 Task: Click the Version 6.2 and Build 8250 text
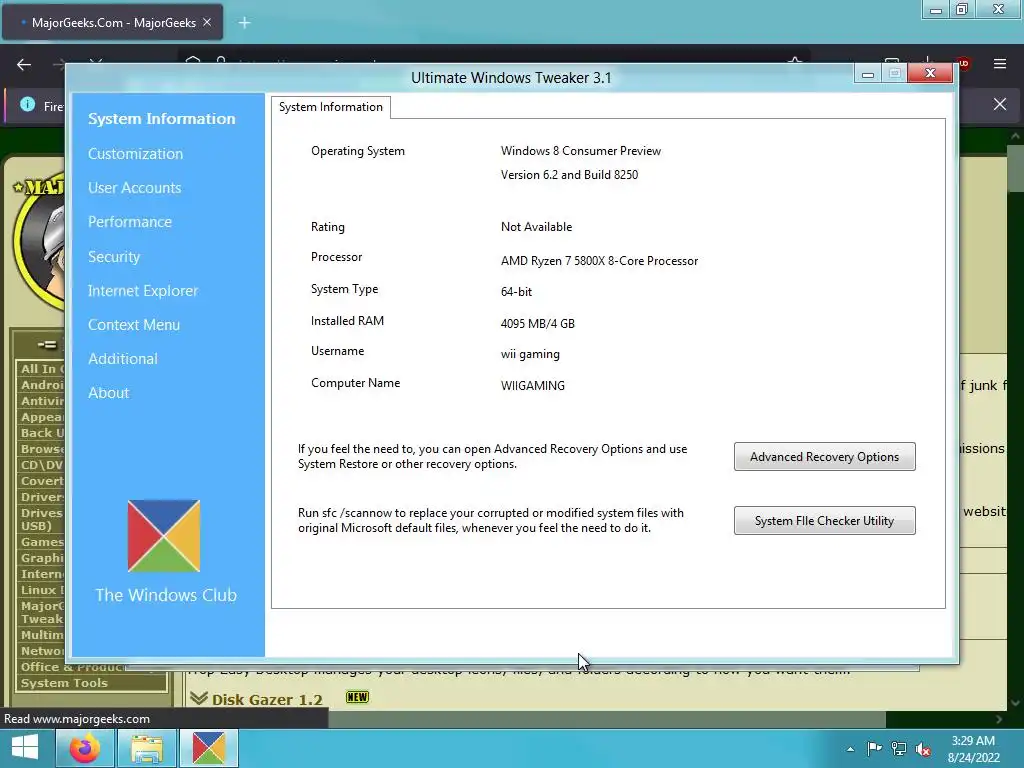[x=569, y=174]
